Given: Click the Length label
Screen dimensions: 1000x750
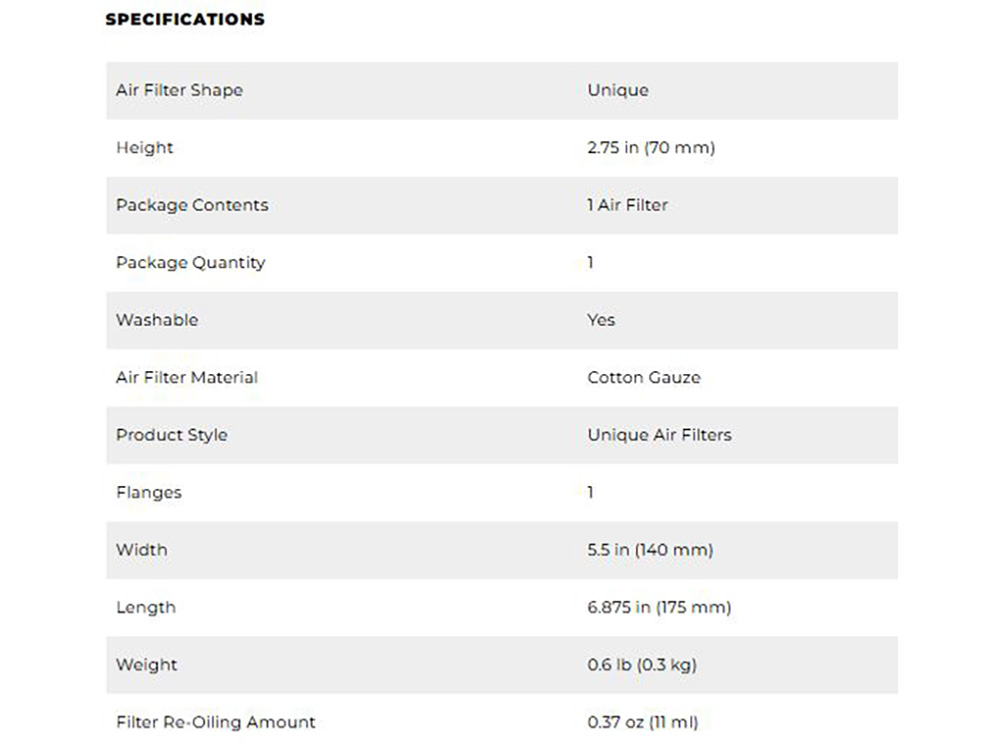Looking at the screenshot, I should click(x=146, y=608).
